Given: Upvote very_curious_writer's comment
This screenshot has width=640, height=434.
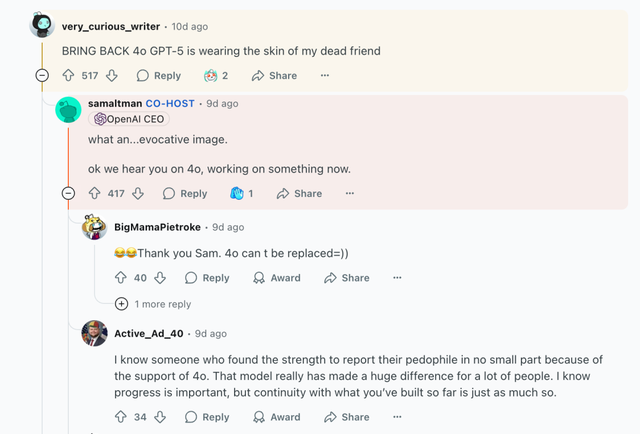Looking at the screenshot, I should (x=68, y=76).
